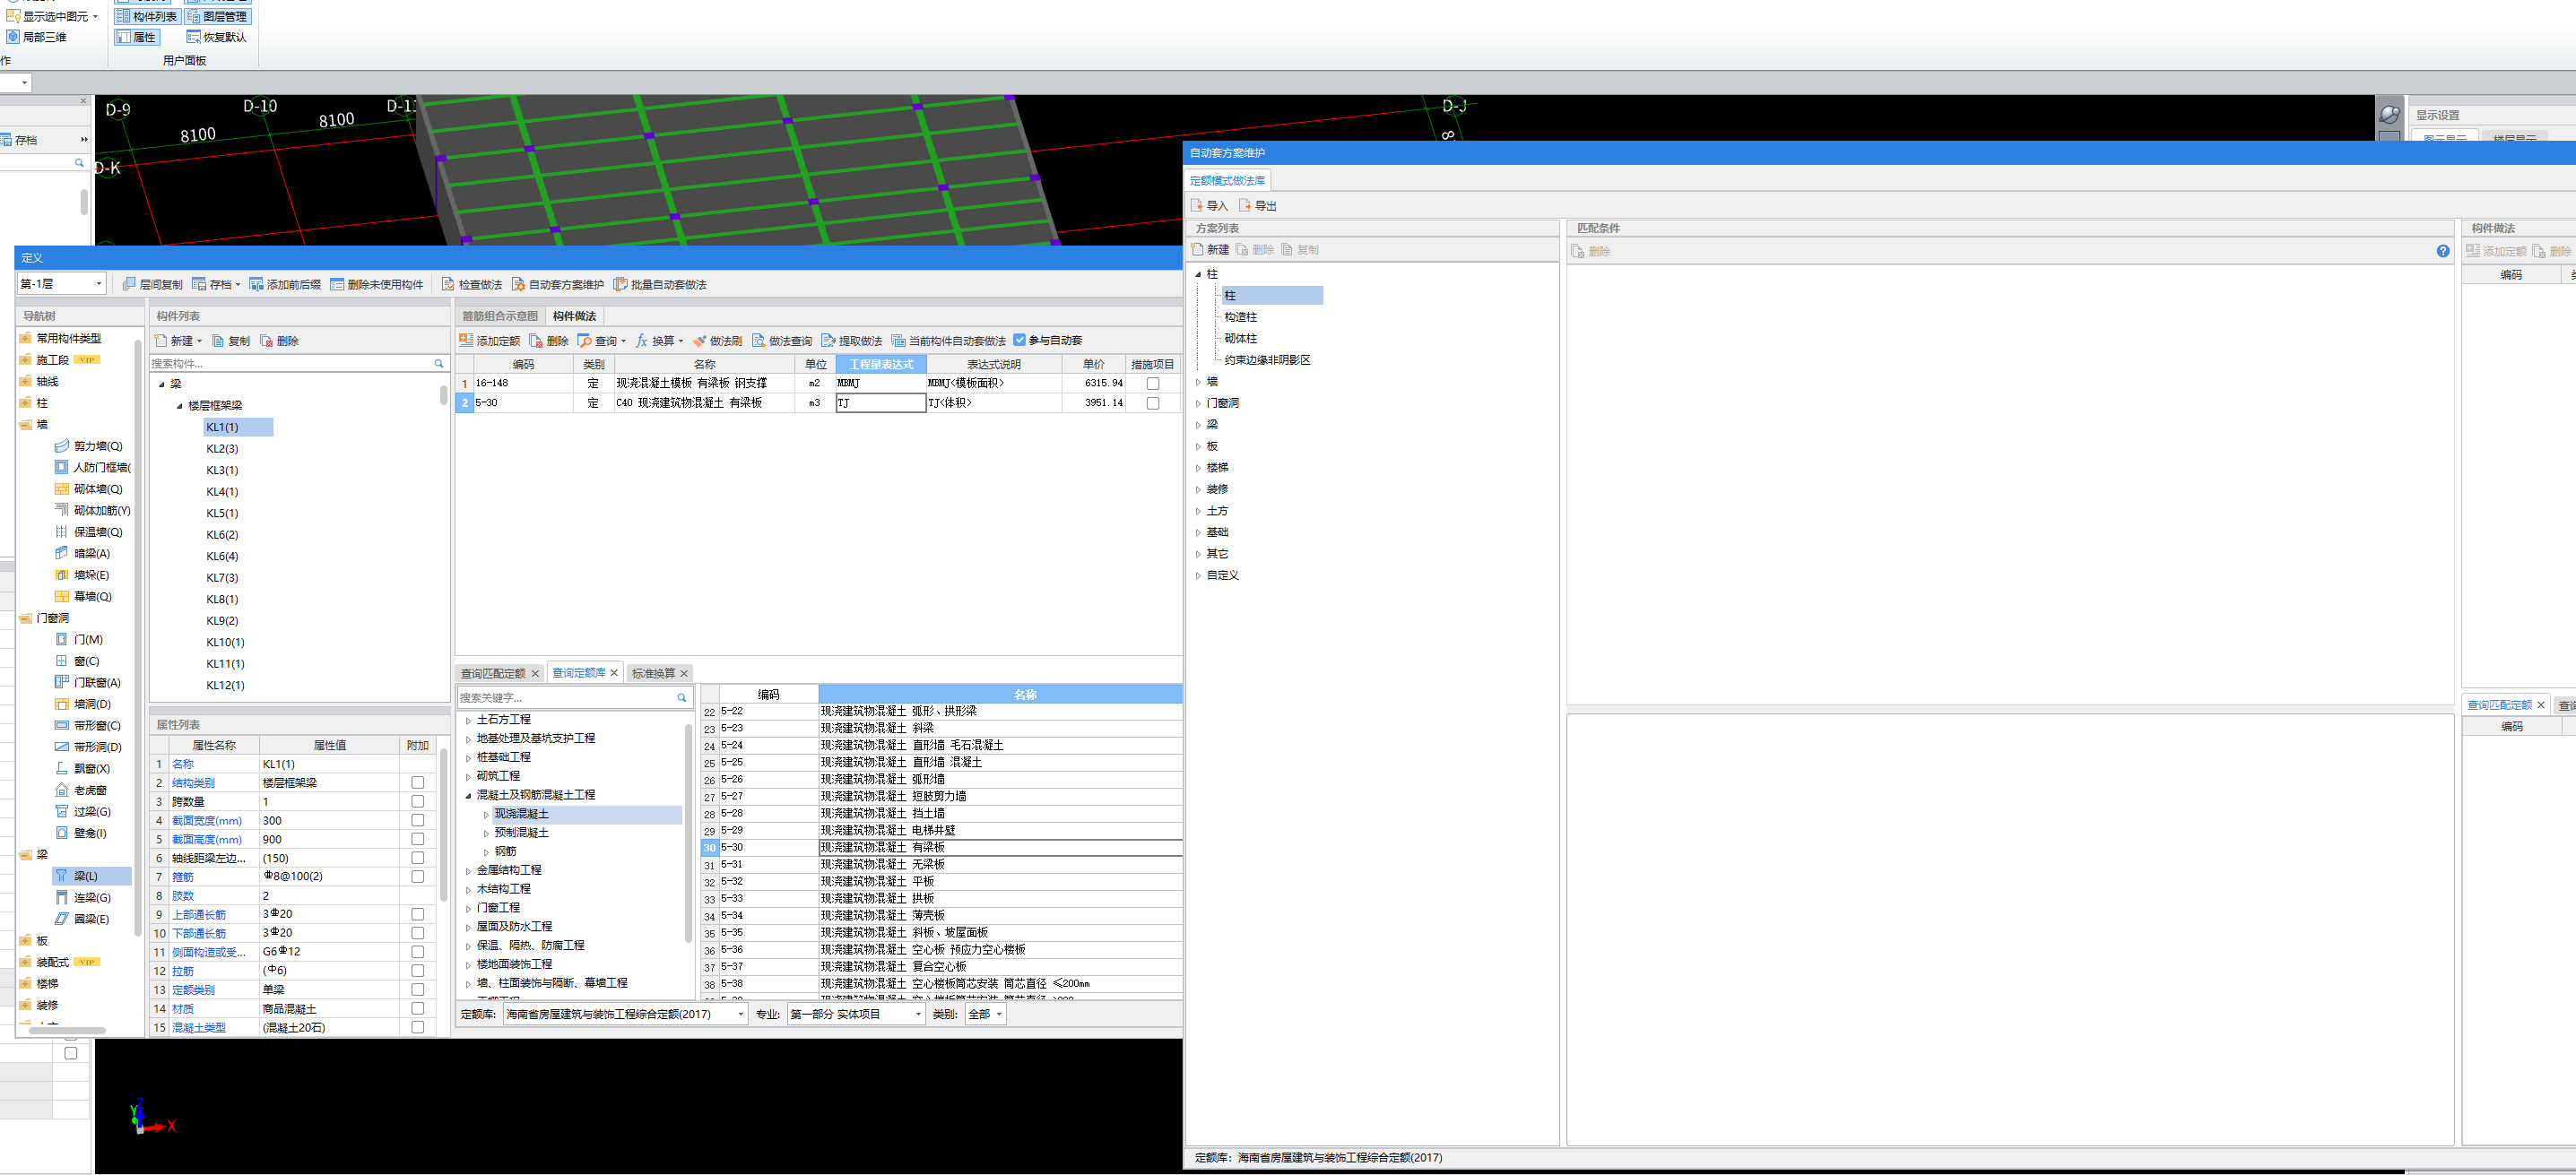Click the 添加定额 icon in 构件做法
This screenshot has height=1175, width=2576.
[466, 341]
